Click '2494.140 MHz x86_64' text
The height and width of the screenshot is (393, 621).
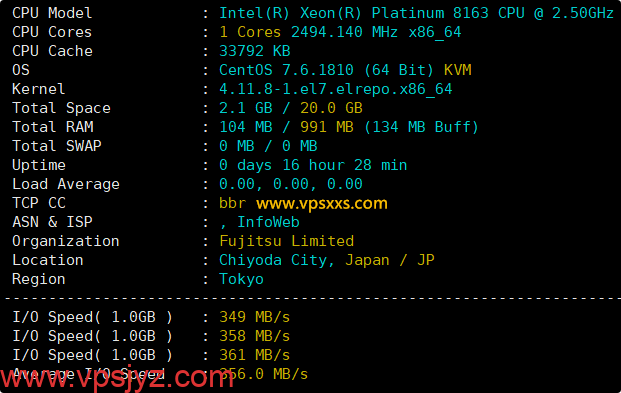376,32
